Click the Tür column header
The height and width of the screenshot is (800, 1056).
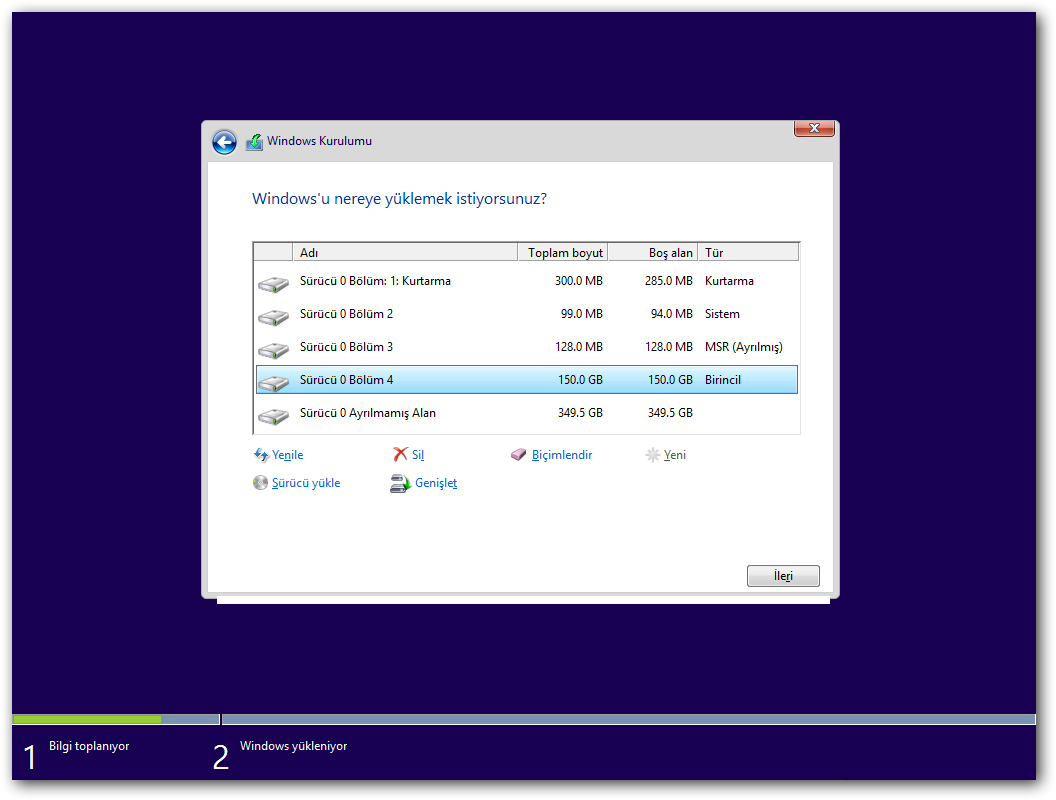714,252
